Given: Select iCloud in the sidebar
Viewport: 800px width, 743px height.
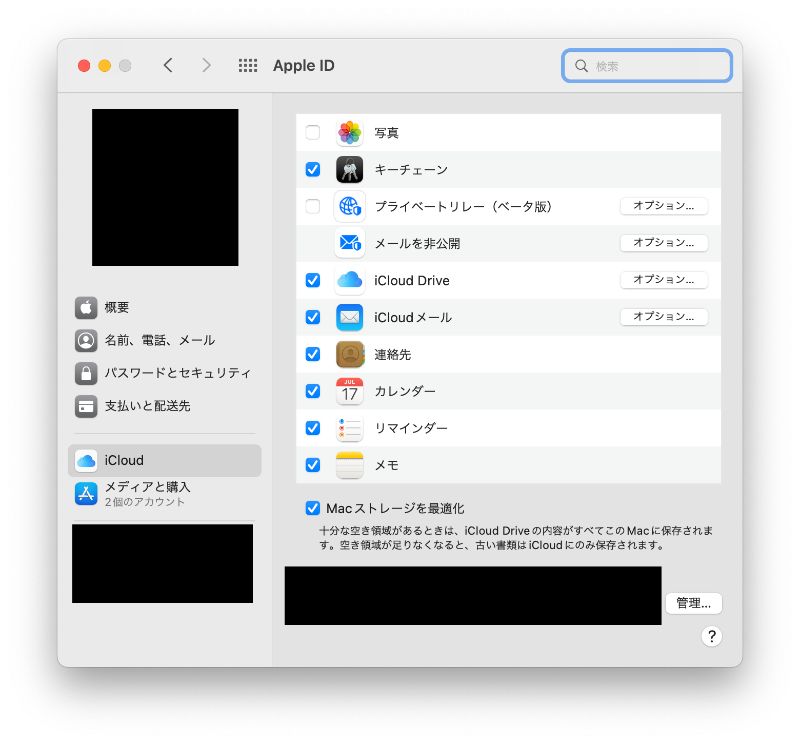Looking at the screenshot, I should coord(164,460).
